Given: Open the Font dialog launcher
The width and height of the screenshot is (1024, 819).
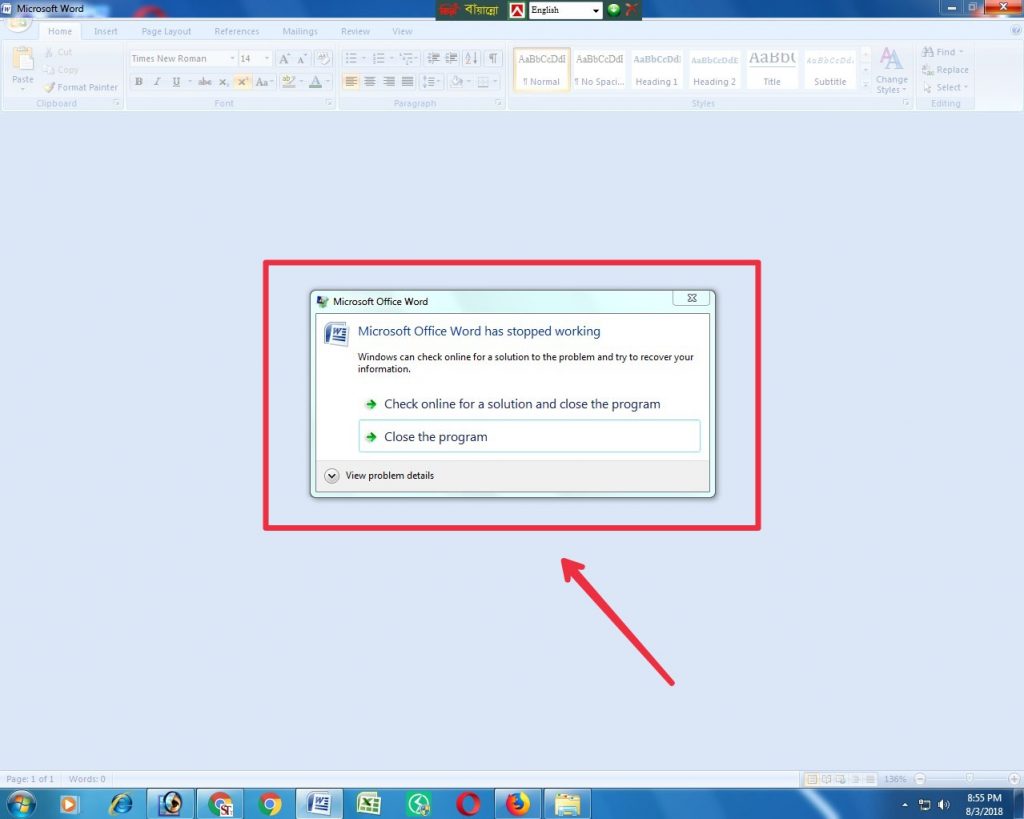Looking at the screenshot, I should pyautogui.click(x=328, y=103).
